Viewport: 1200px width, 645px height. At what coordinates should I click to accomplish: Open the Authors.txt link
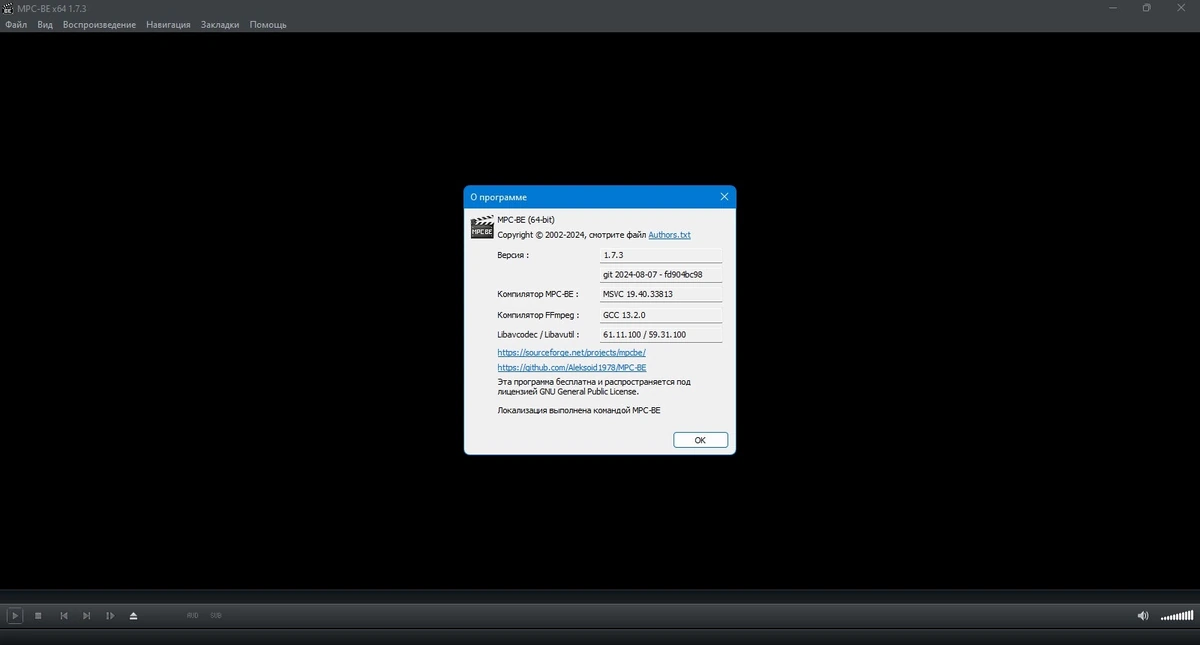point(669,235)
